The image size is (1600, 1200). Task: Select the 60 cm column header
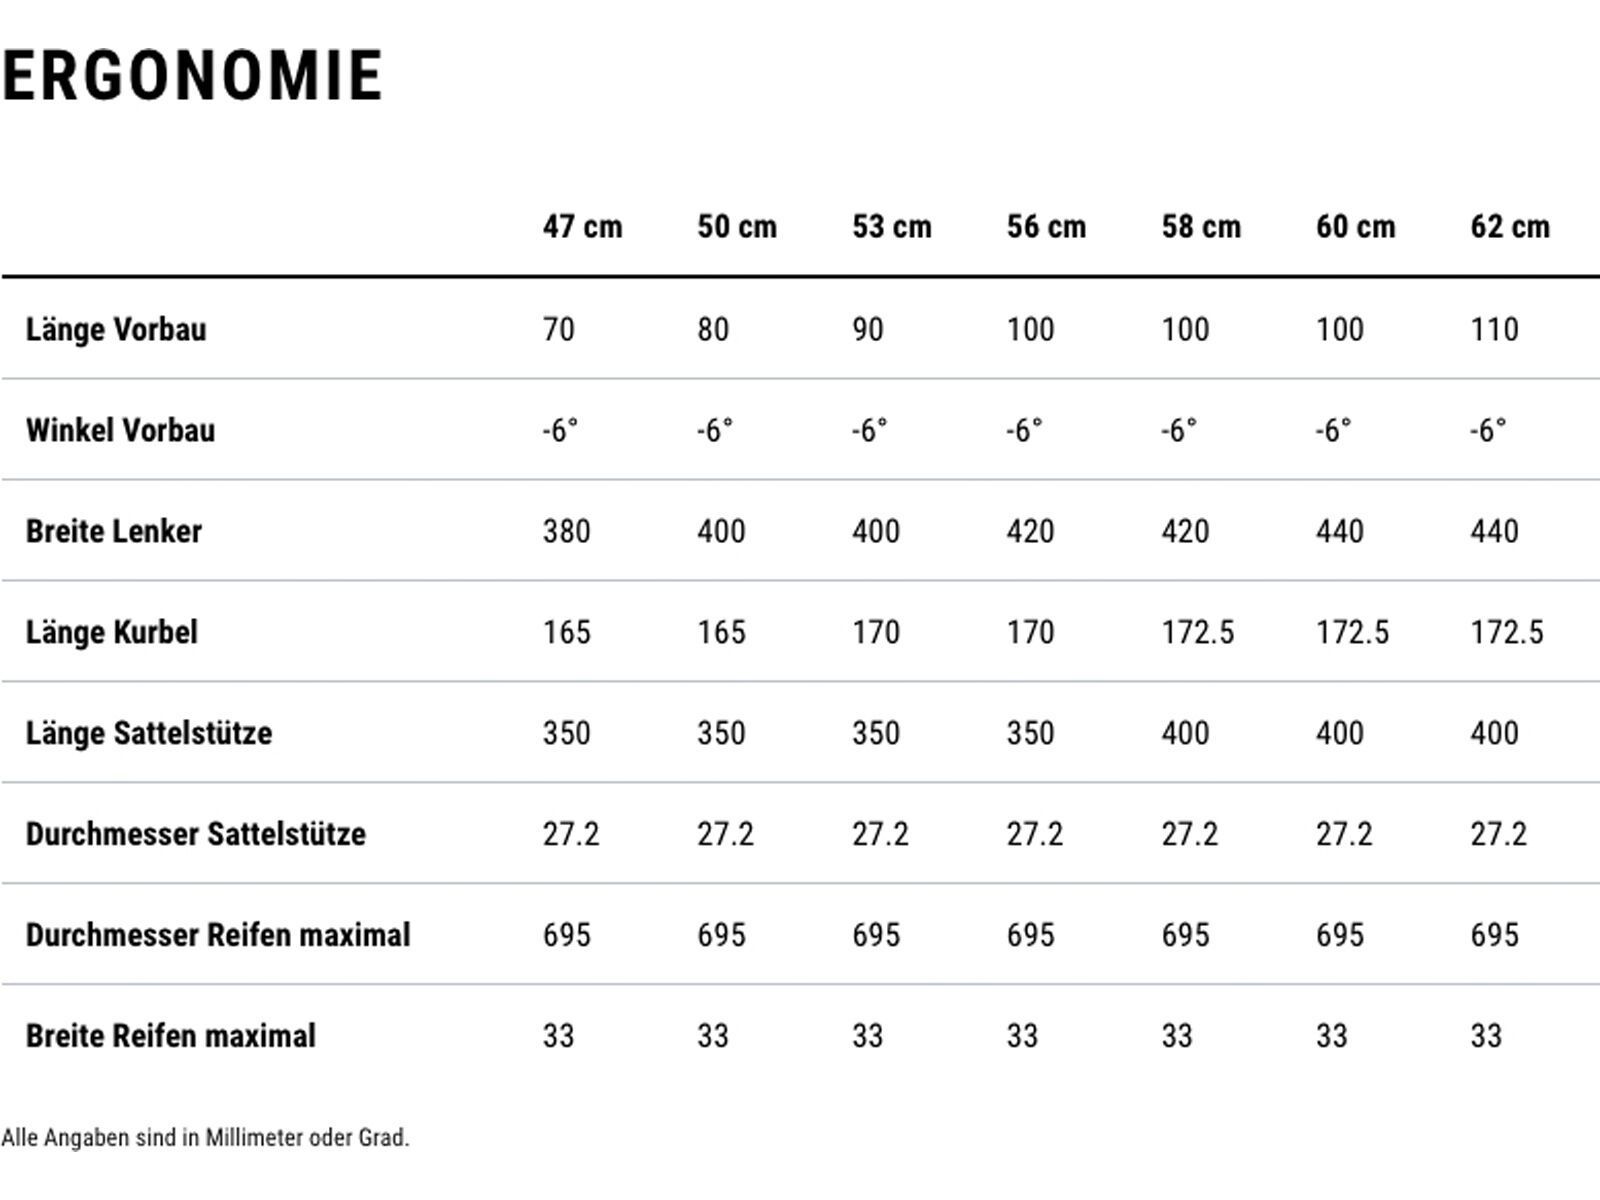1355,227
